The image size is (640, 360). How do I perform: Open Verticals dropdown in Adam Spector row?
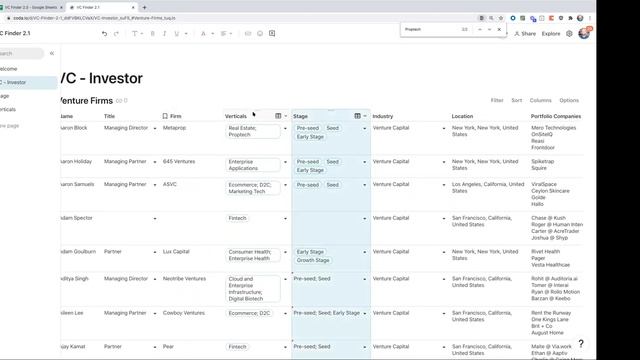pyautogui.click(x=285, y=218)
